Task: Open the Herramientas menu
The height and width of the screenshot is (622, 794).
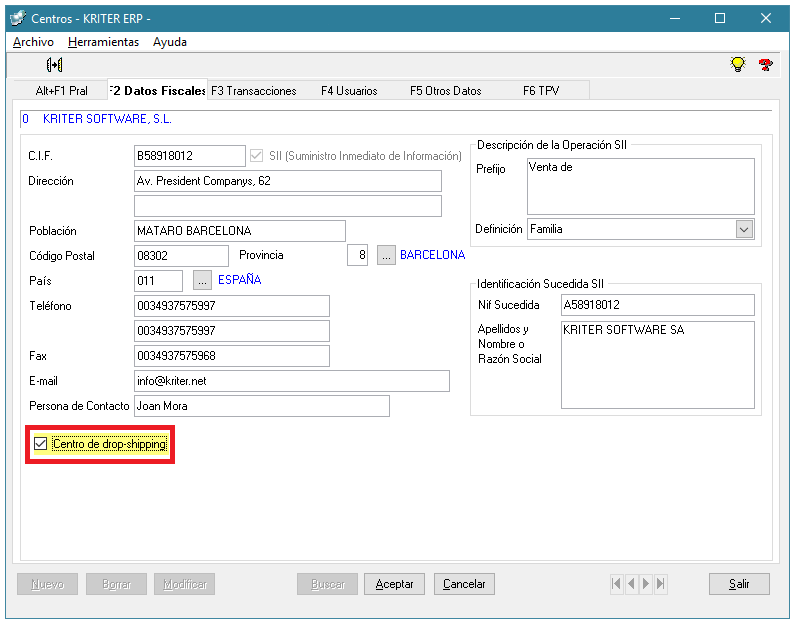Action: coord(103,42)
